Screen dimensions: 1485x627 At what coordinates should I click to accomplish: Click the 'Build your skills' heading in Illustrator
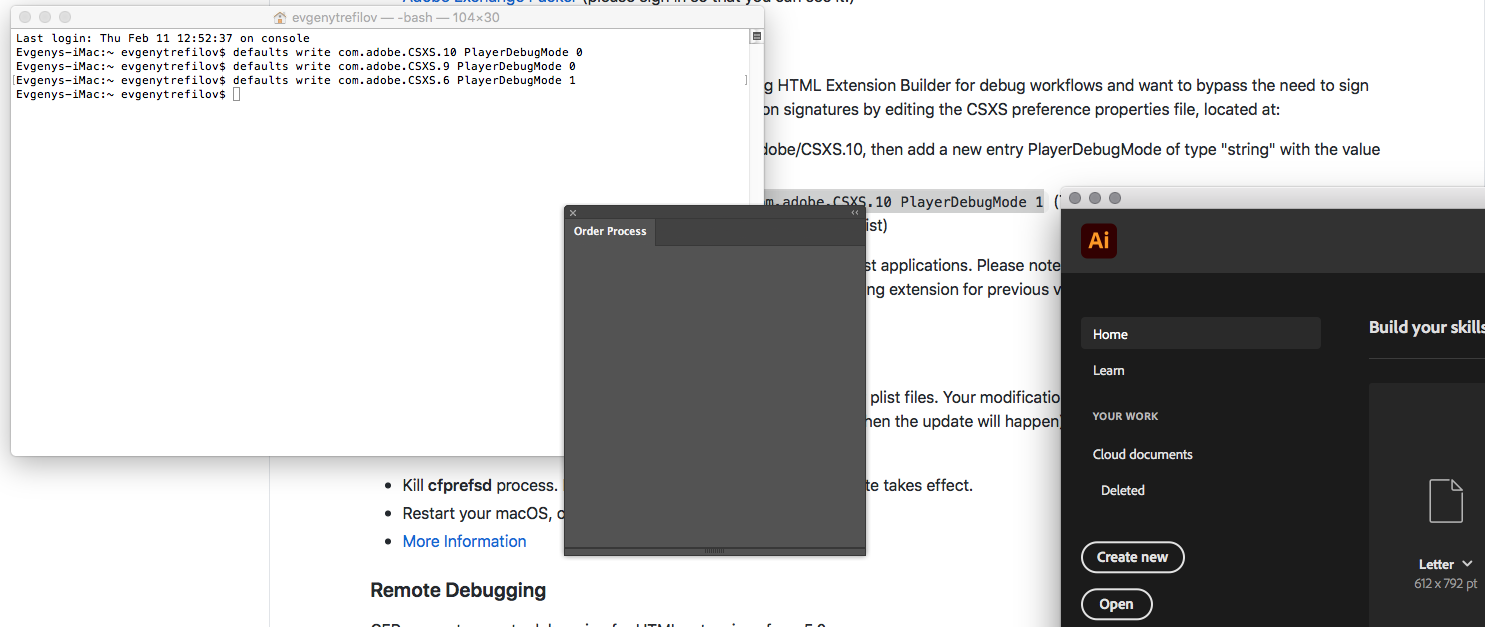click(1427, 327)
